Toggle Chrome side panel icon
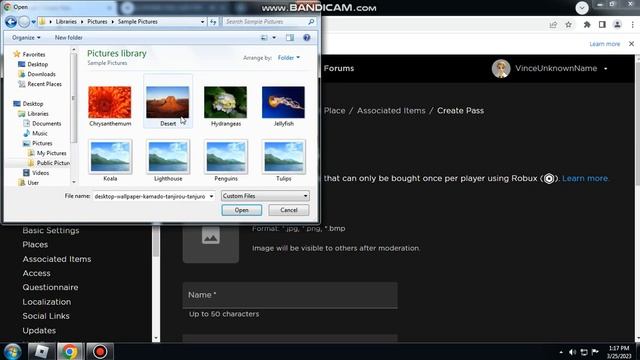 point(602,25)
